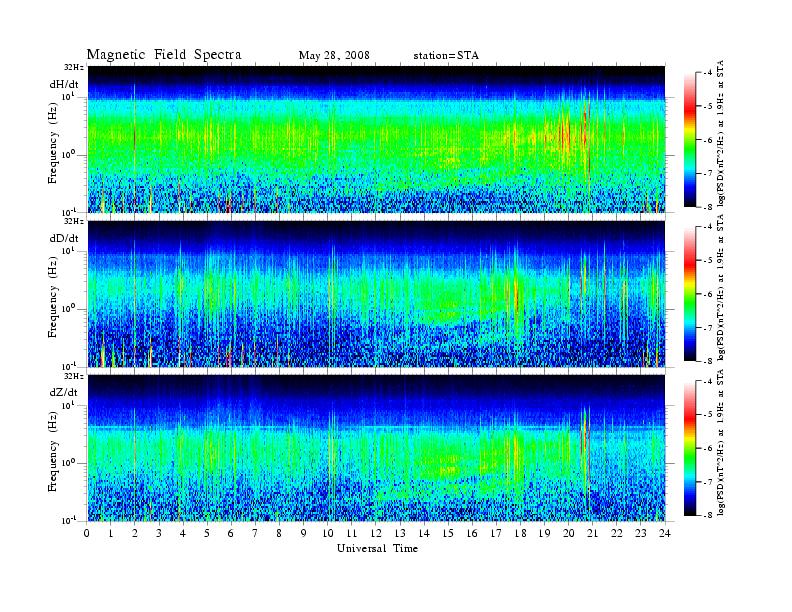
Task: Click the color bar beside the dD/dt panel
Action: click(x=690, y=294)
